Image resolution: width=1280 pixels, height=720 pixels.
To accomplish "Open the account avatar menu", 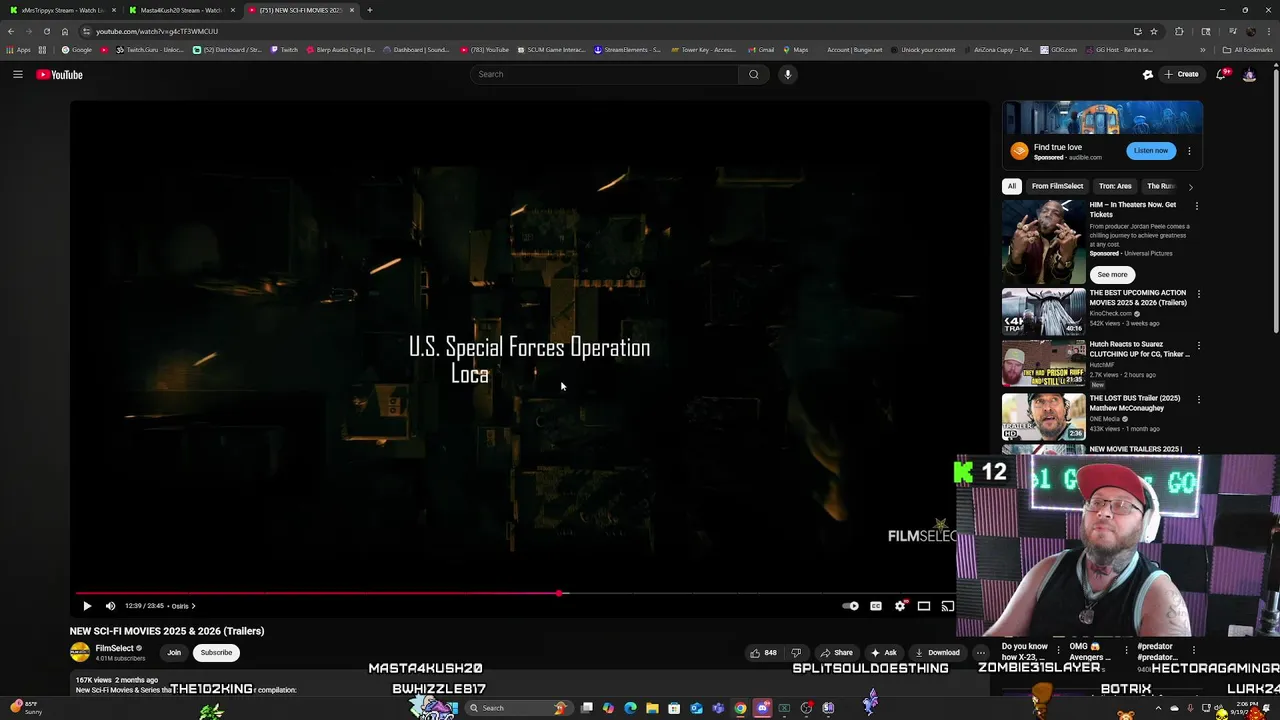I will click(x=1249, y=74).
